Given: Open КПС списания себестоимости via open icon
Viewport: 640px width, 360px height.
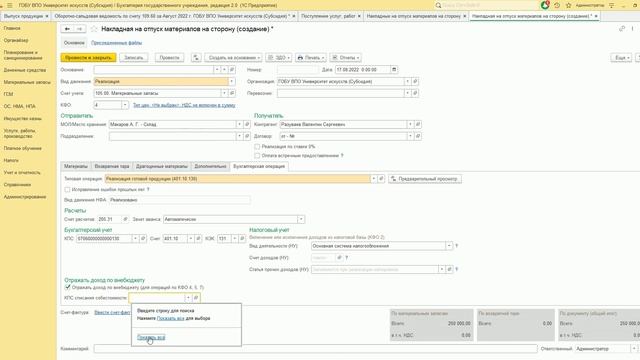Looking at the screenshot, I should (196, 298).
